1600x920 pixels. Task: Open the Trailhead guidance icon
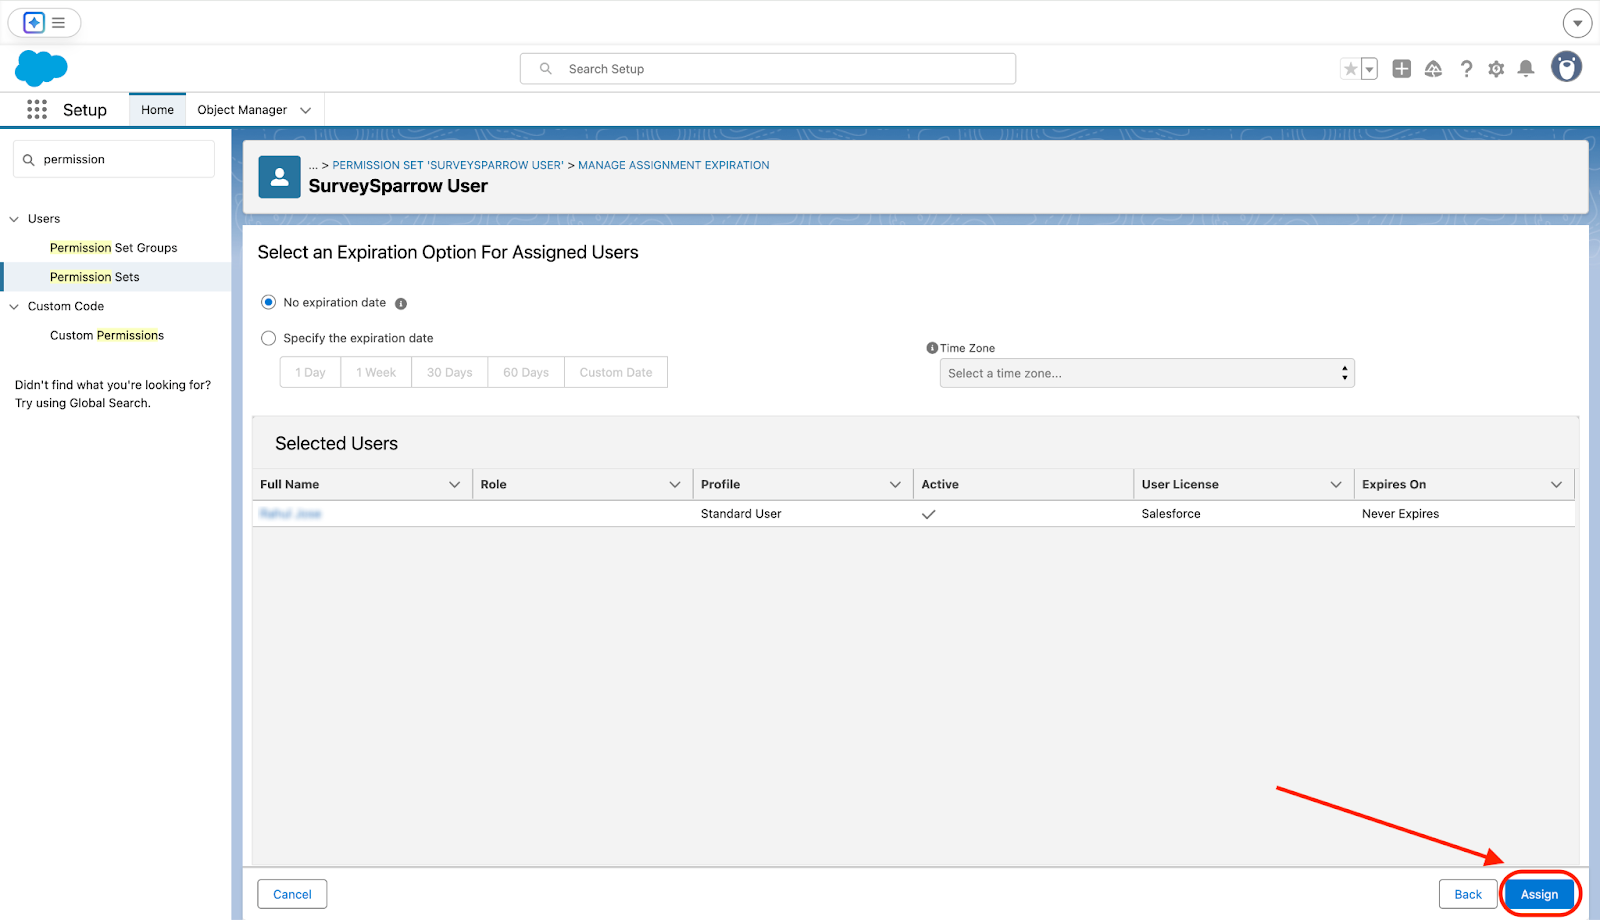pos(1433,69)
